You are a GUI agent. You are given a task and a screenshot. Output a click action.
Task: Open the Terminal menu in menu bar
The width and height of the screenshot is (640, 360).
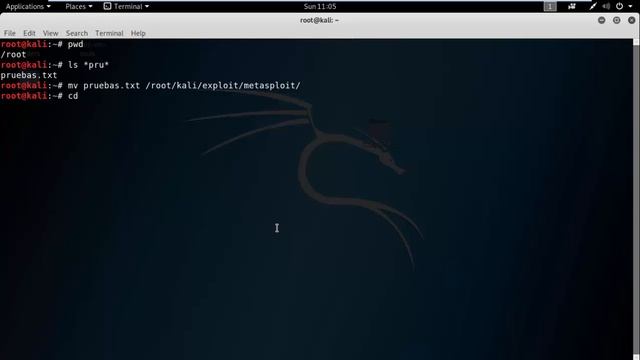[x=109, y=33]
